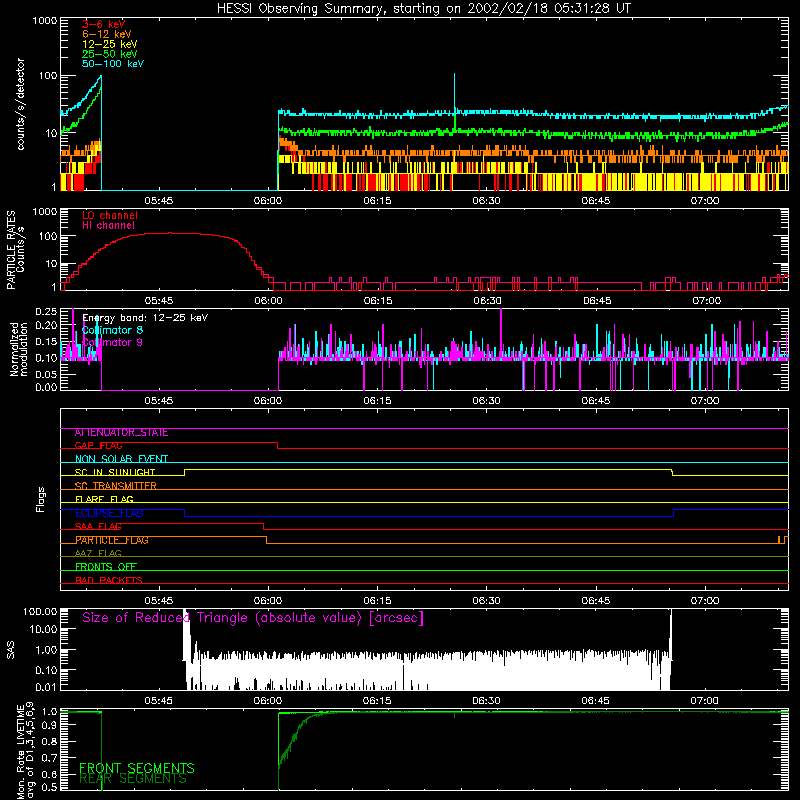Click the 06:15 time label under the modulation panel
The height and width of the screenshot is (800, 800).
point(377,401)
